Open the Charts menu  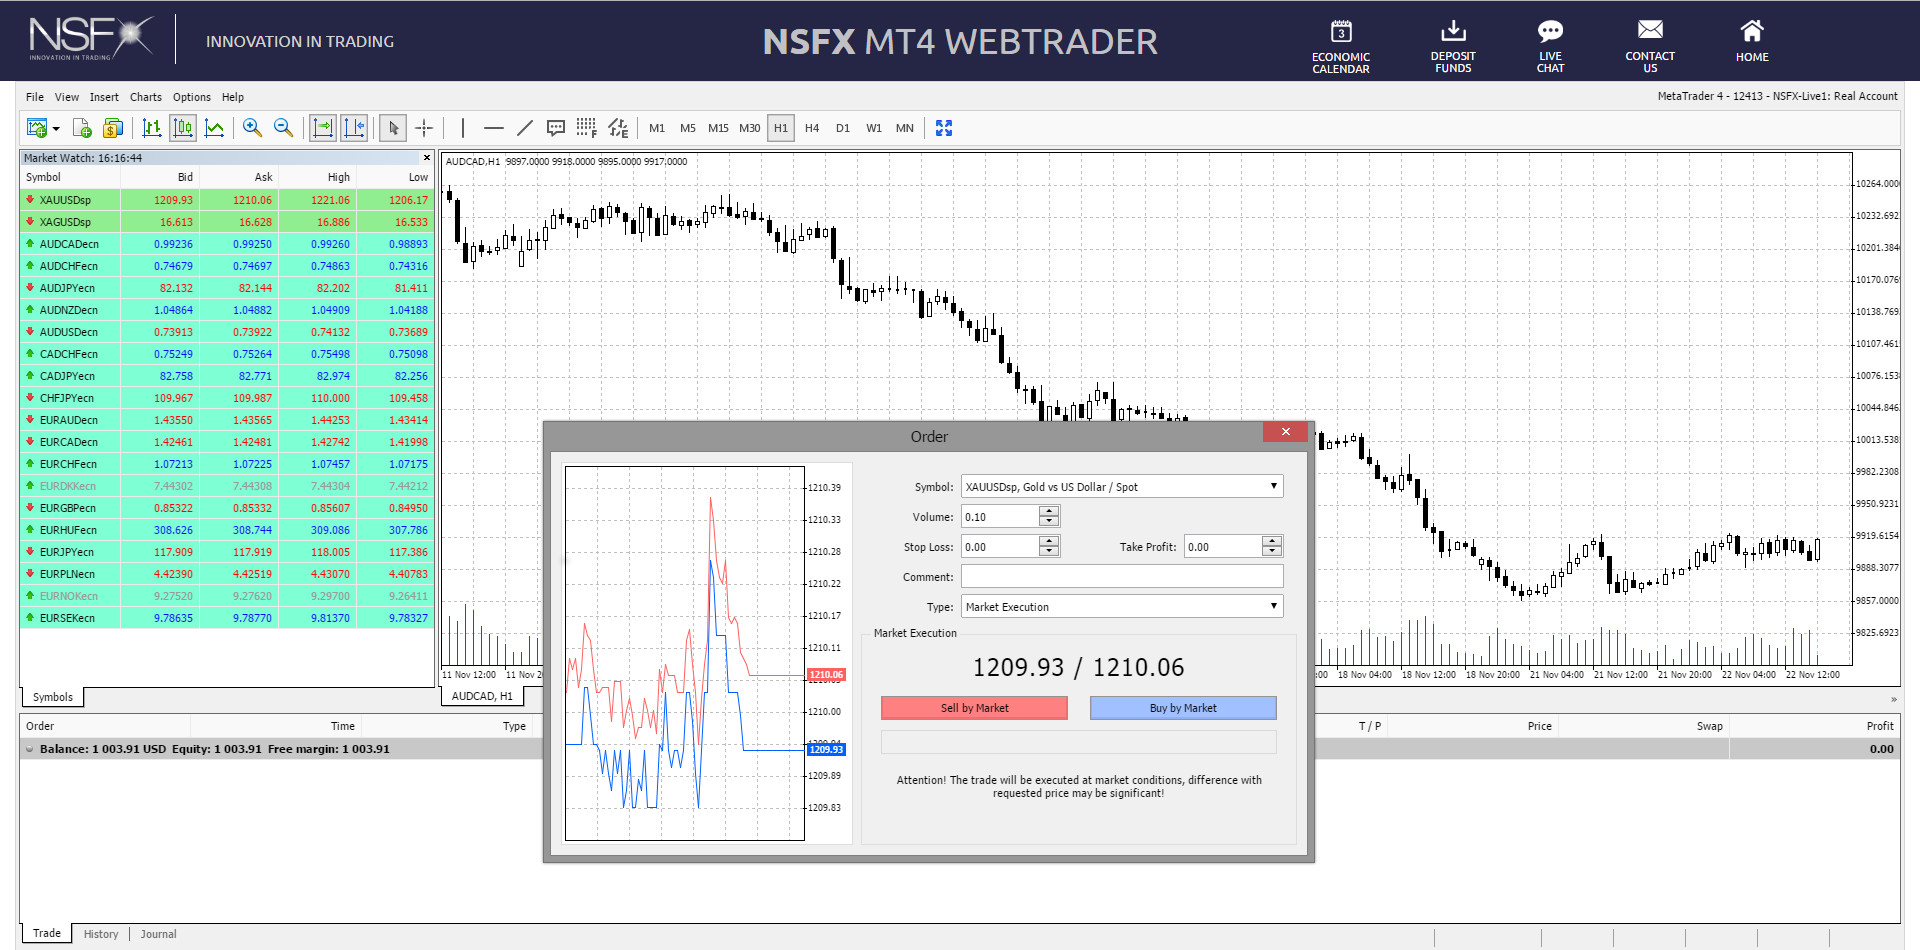pyautogui.click(x=146, y=97)
